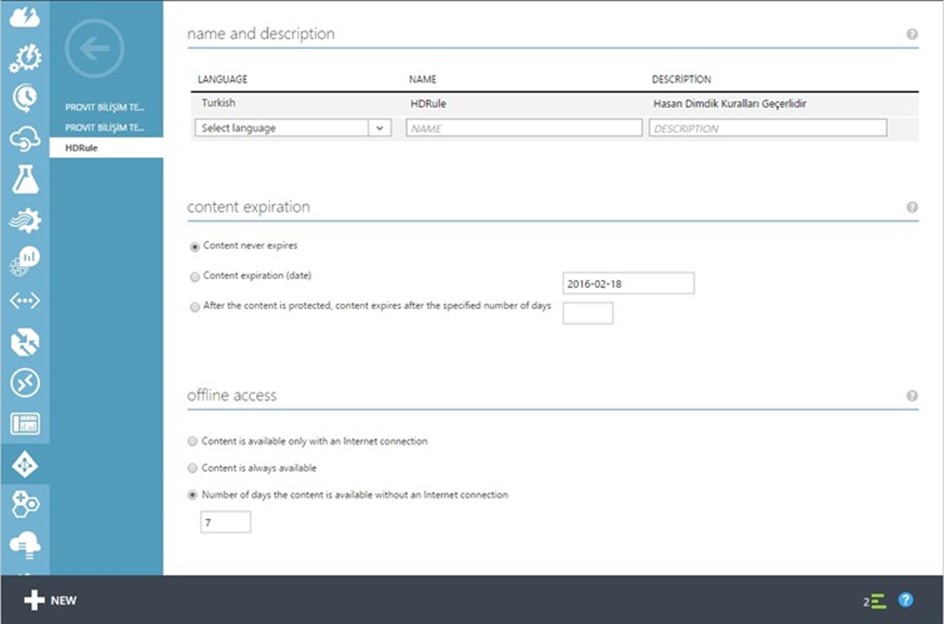Open the Scheduler clock sidebar icon
This screenshot has height=624, width=944.
click(x=25, y=98)
